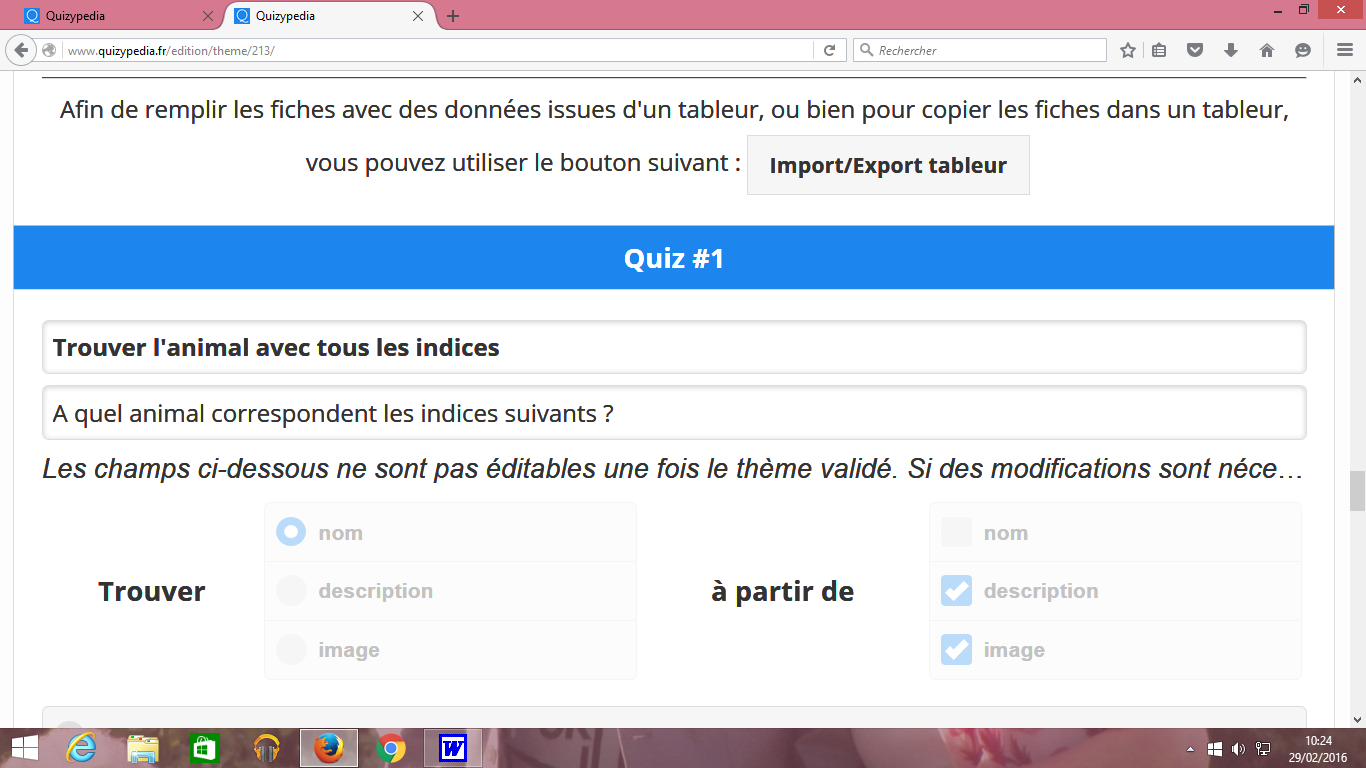Open the Firefox downloads arrow icon
This screenshot has height=768, width=1366.
tap(1231, 50)
